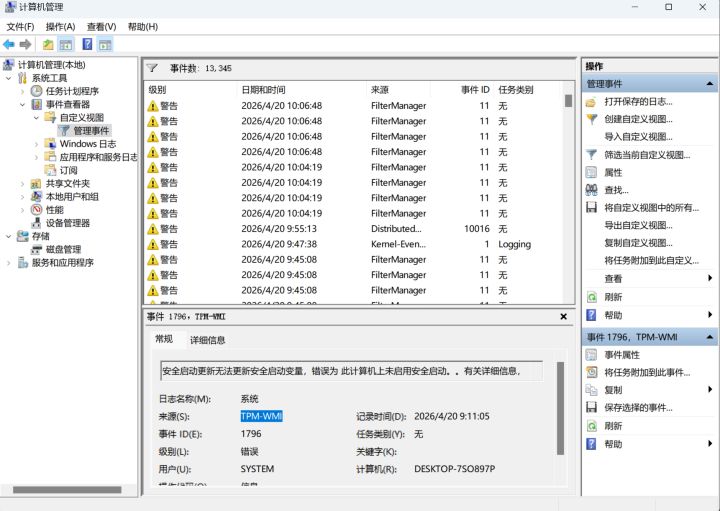Select 订阅 in the tree
This screenshot has width=720, height=511.
[x=68, y=170]
